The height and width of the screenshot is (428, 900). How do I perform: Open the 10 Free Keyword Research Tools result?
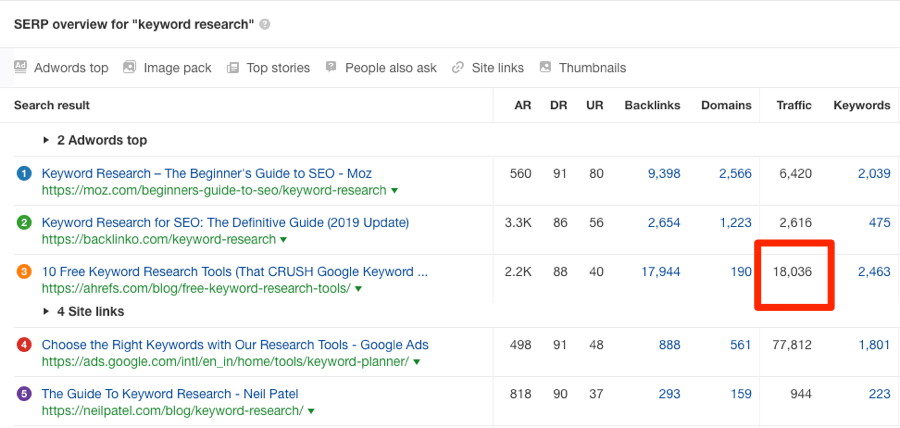coord(235,271)
